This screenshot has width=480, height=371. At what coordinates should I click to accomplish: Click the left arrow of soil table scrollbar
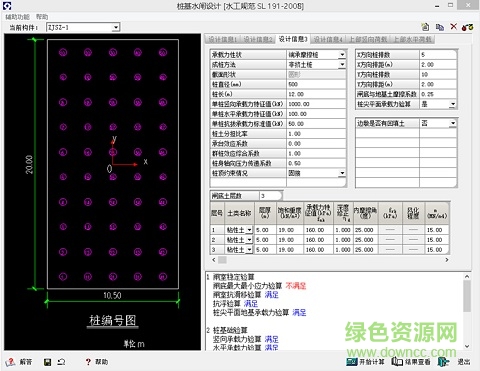[214, 260]
